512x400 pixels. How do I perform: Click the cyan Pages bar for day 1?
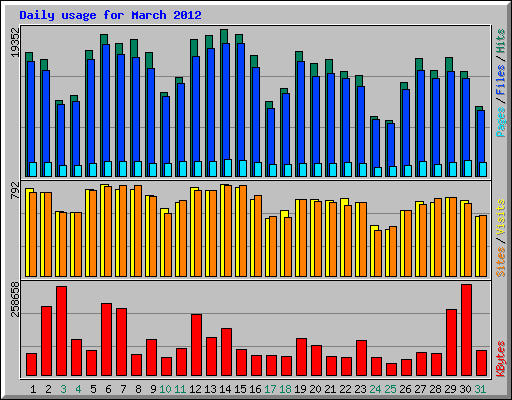pyautogui.click(x=33, y=169)
